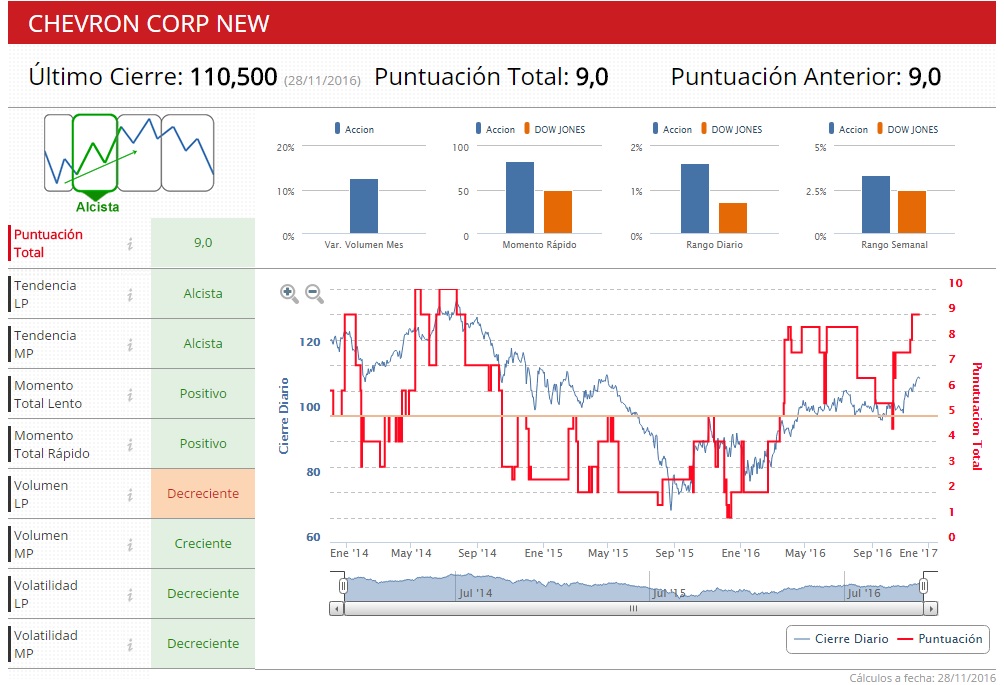The image size is (1004, 685).
Task: Click Positivo value for Momento Total Rápido
Action: coord(203,444)
